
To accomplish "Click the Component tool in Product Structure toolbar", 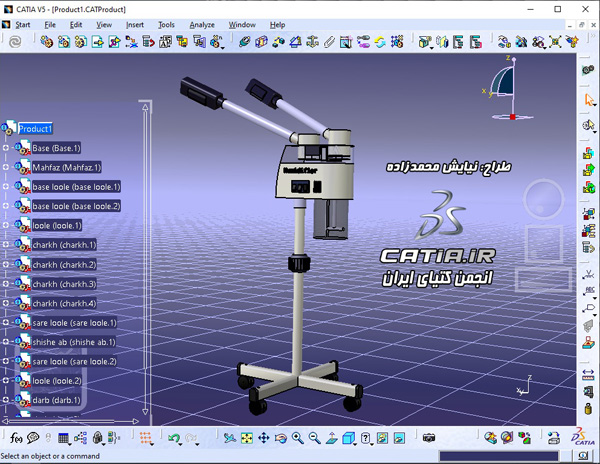I will point(47,42).
